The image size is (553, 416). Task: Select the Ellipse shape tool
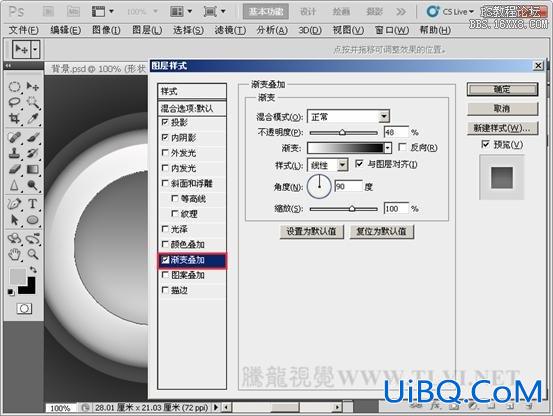[33, 220]
